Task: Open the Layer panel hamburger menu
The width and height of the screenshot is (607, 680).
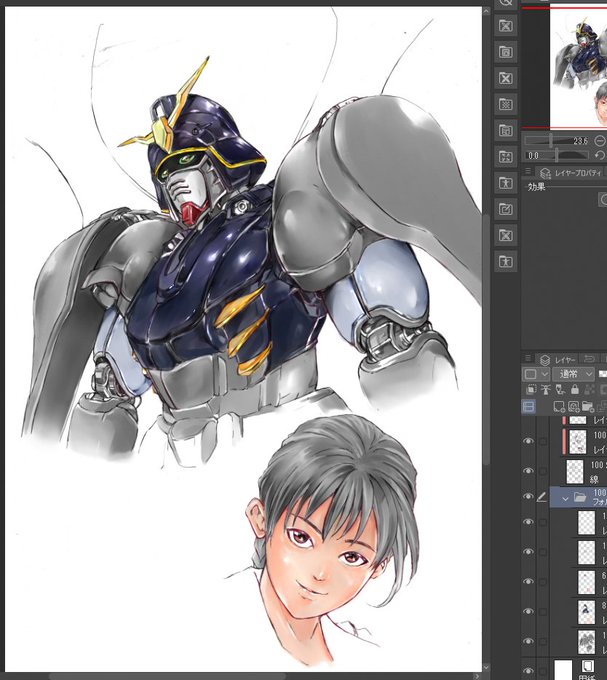Action: 528,358
